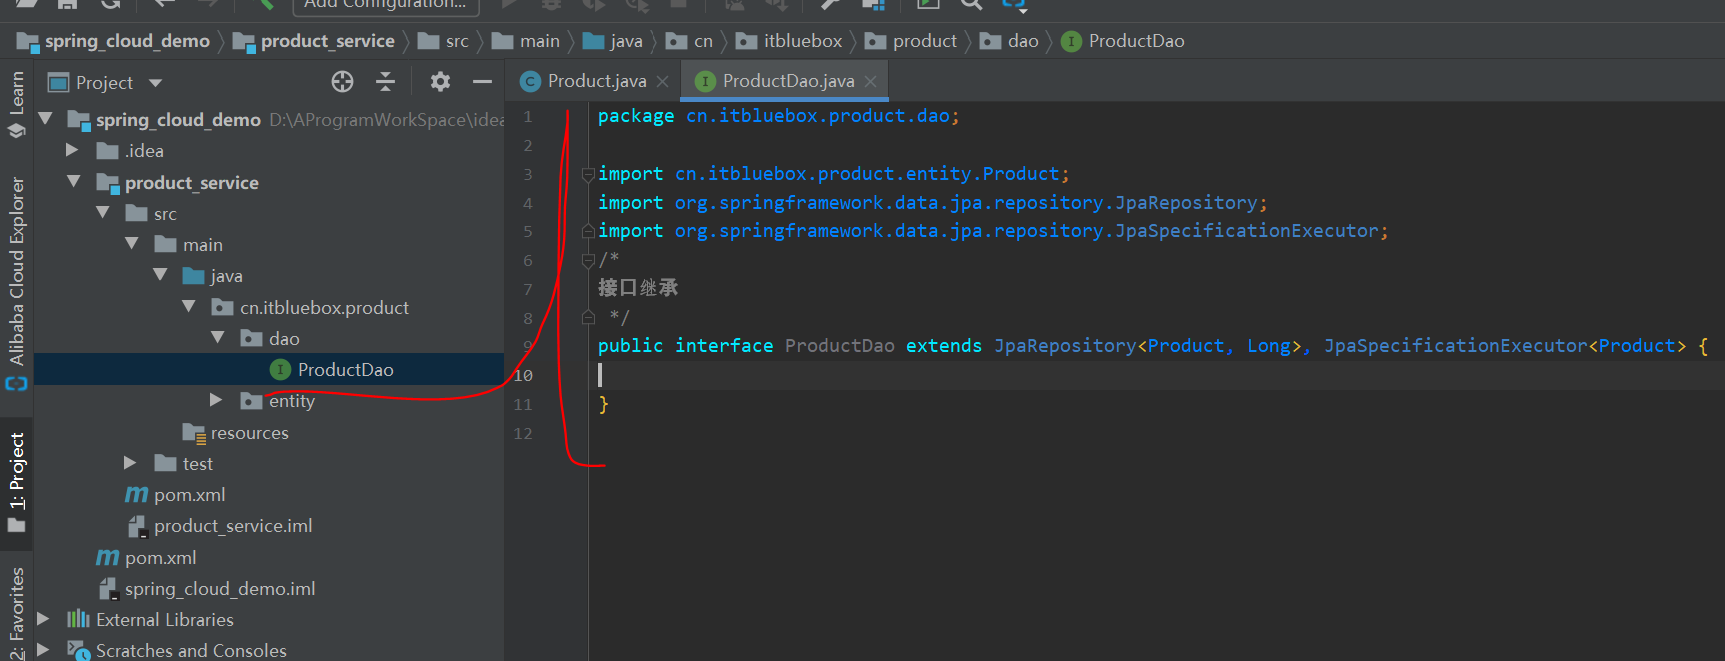Collapse the cn.itbluebox.product package arrow
This screenshot has width=1725, height=661.
(x=189, y=306)
